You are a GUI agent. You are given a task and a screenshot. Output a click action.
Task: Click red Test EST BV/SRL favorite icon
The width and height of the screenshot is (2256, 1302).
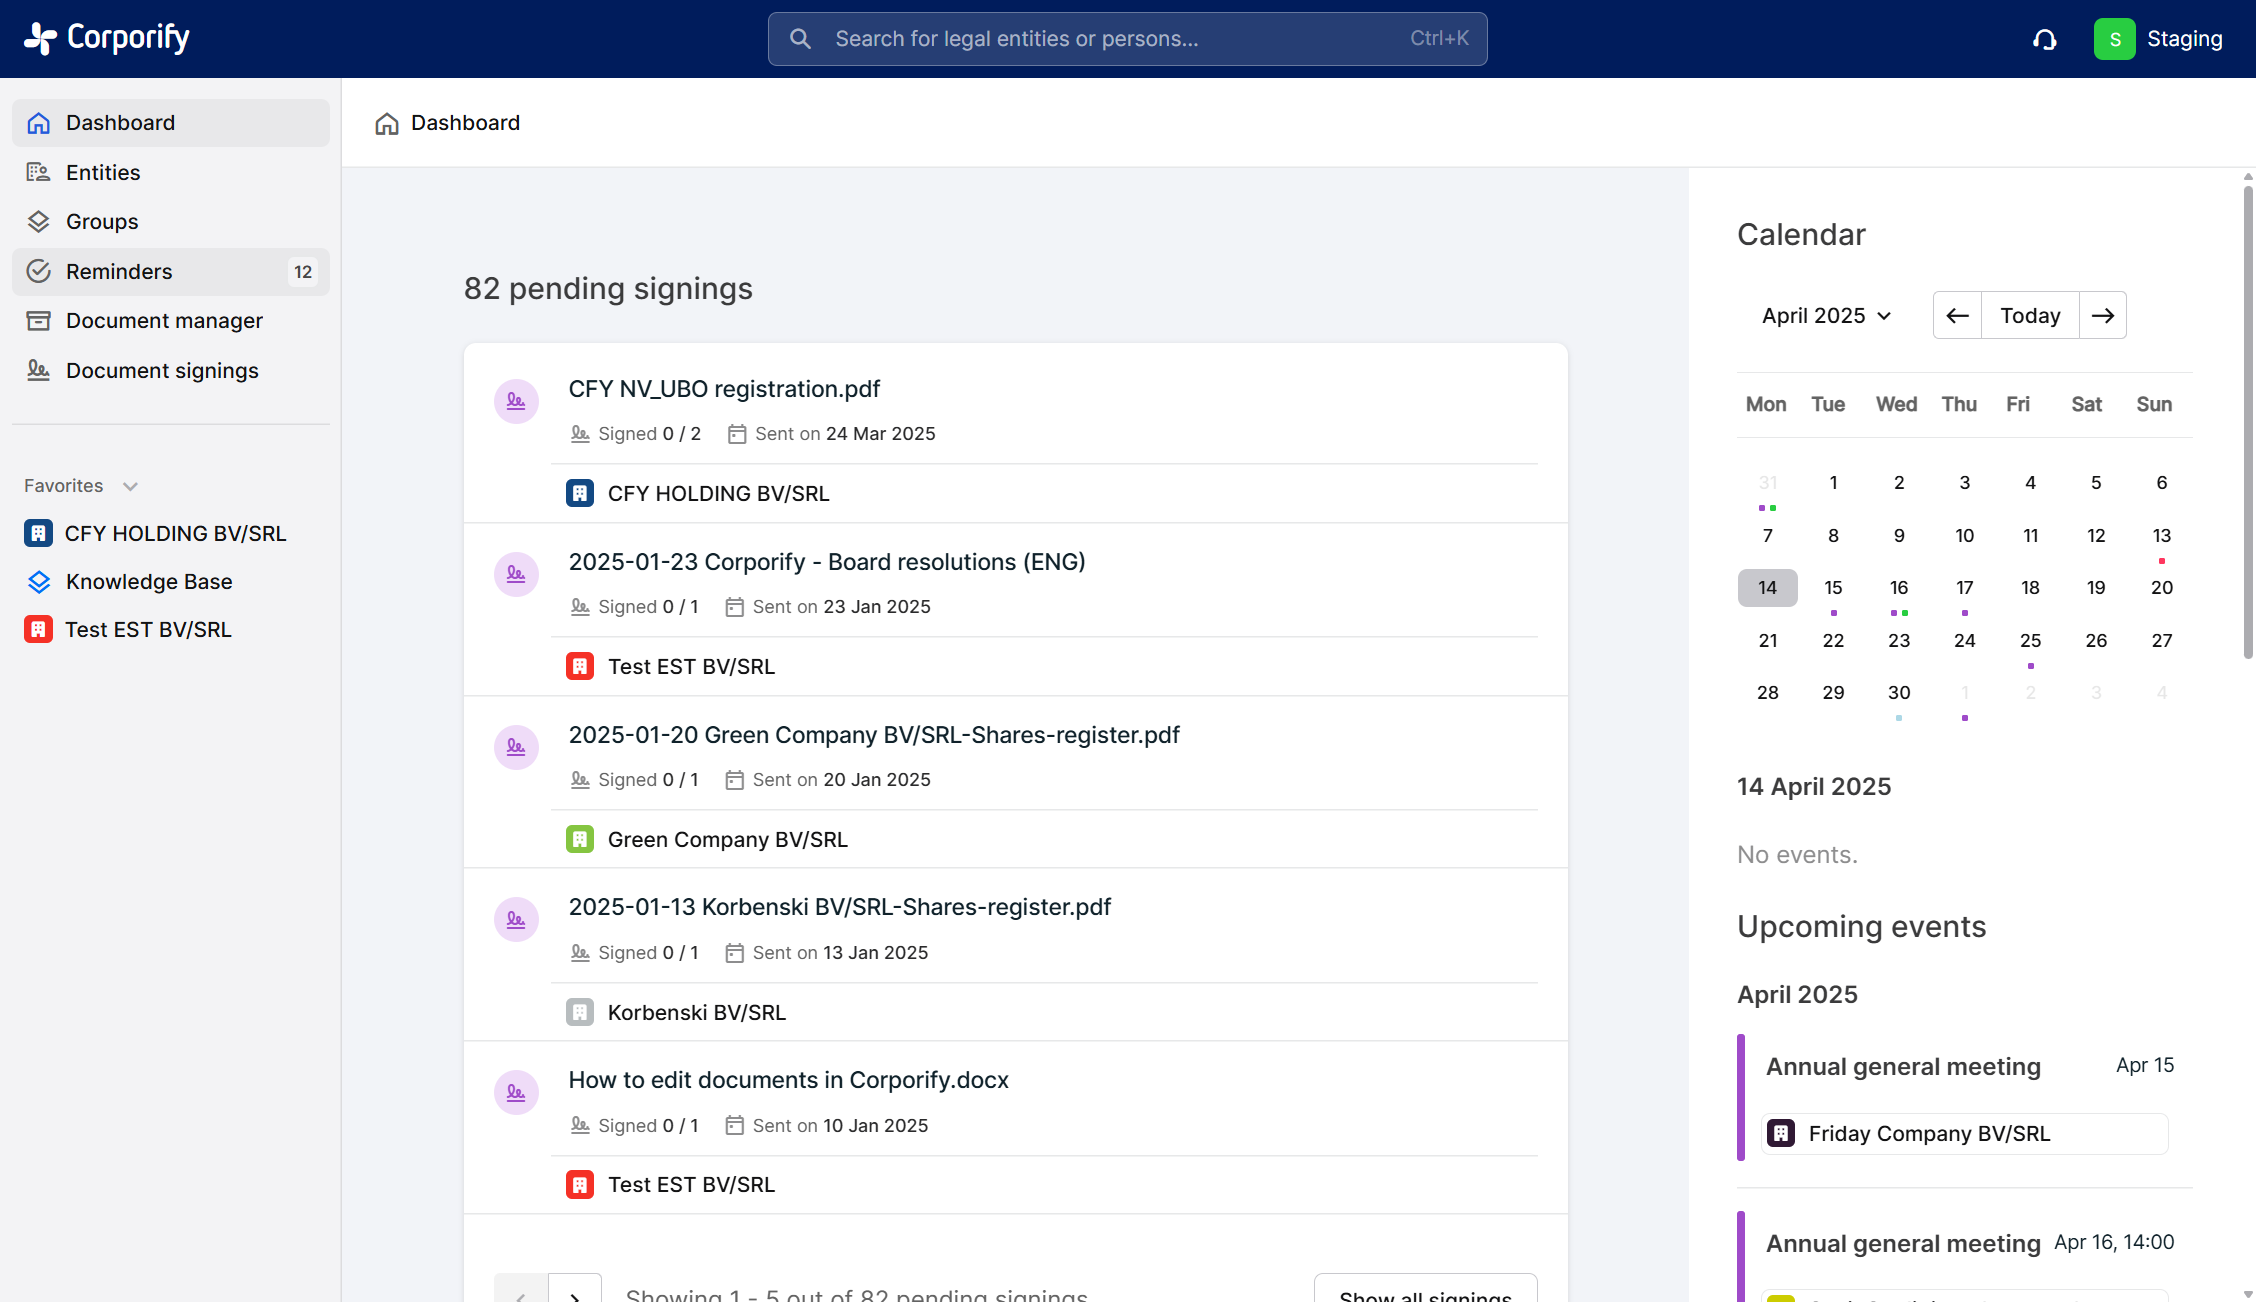[x=38, y=629]
